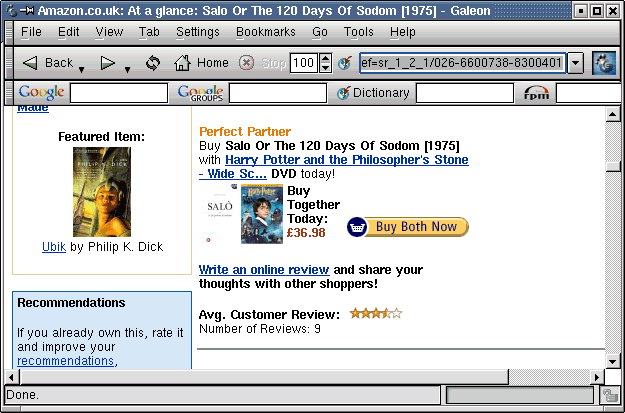
Task: Click the Galeon spinner logo icon
Action: pyautogui.click(x=604, y=63)
